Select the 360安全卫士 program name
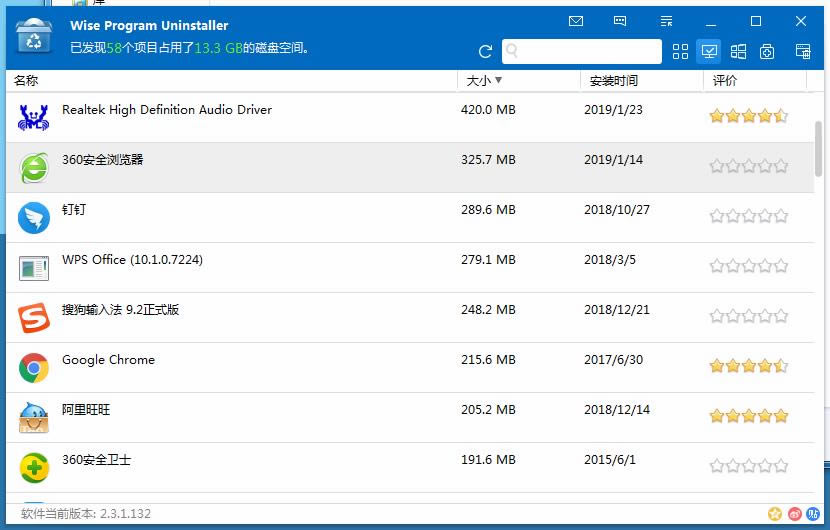 coord(96,460)
